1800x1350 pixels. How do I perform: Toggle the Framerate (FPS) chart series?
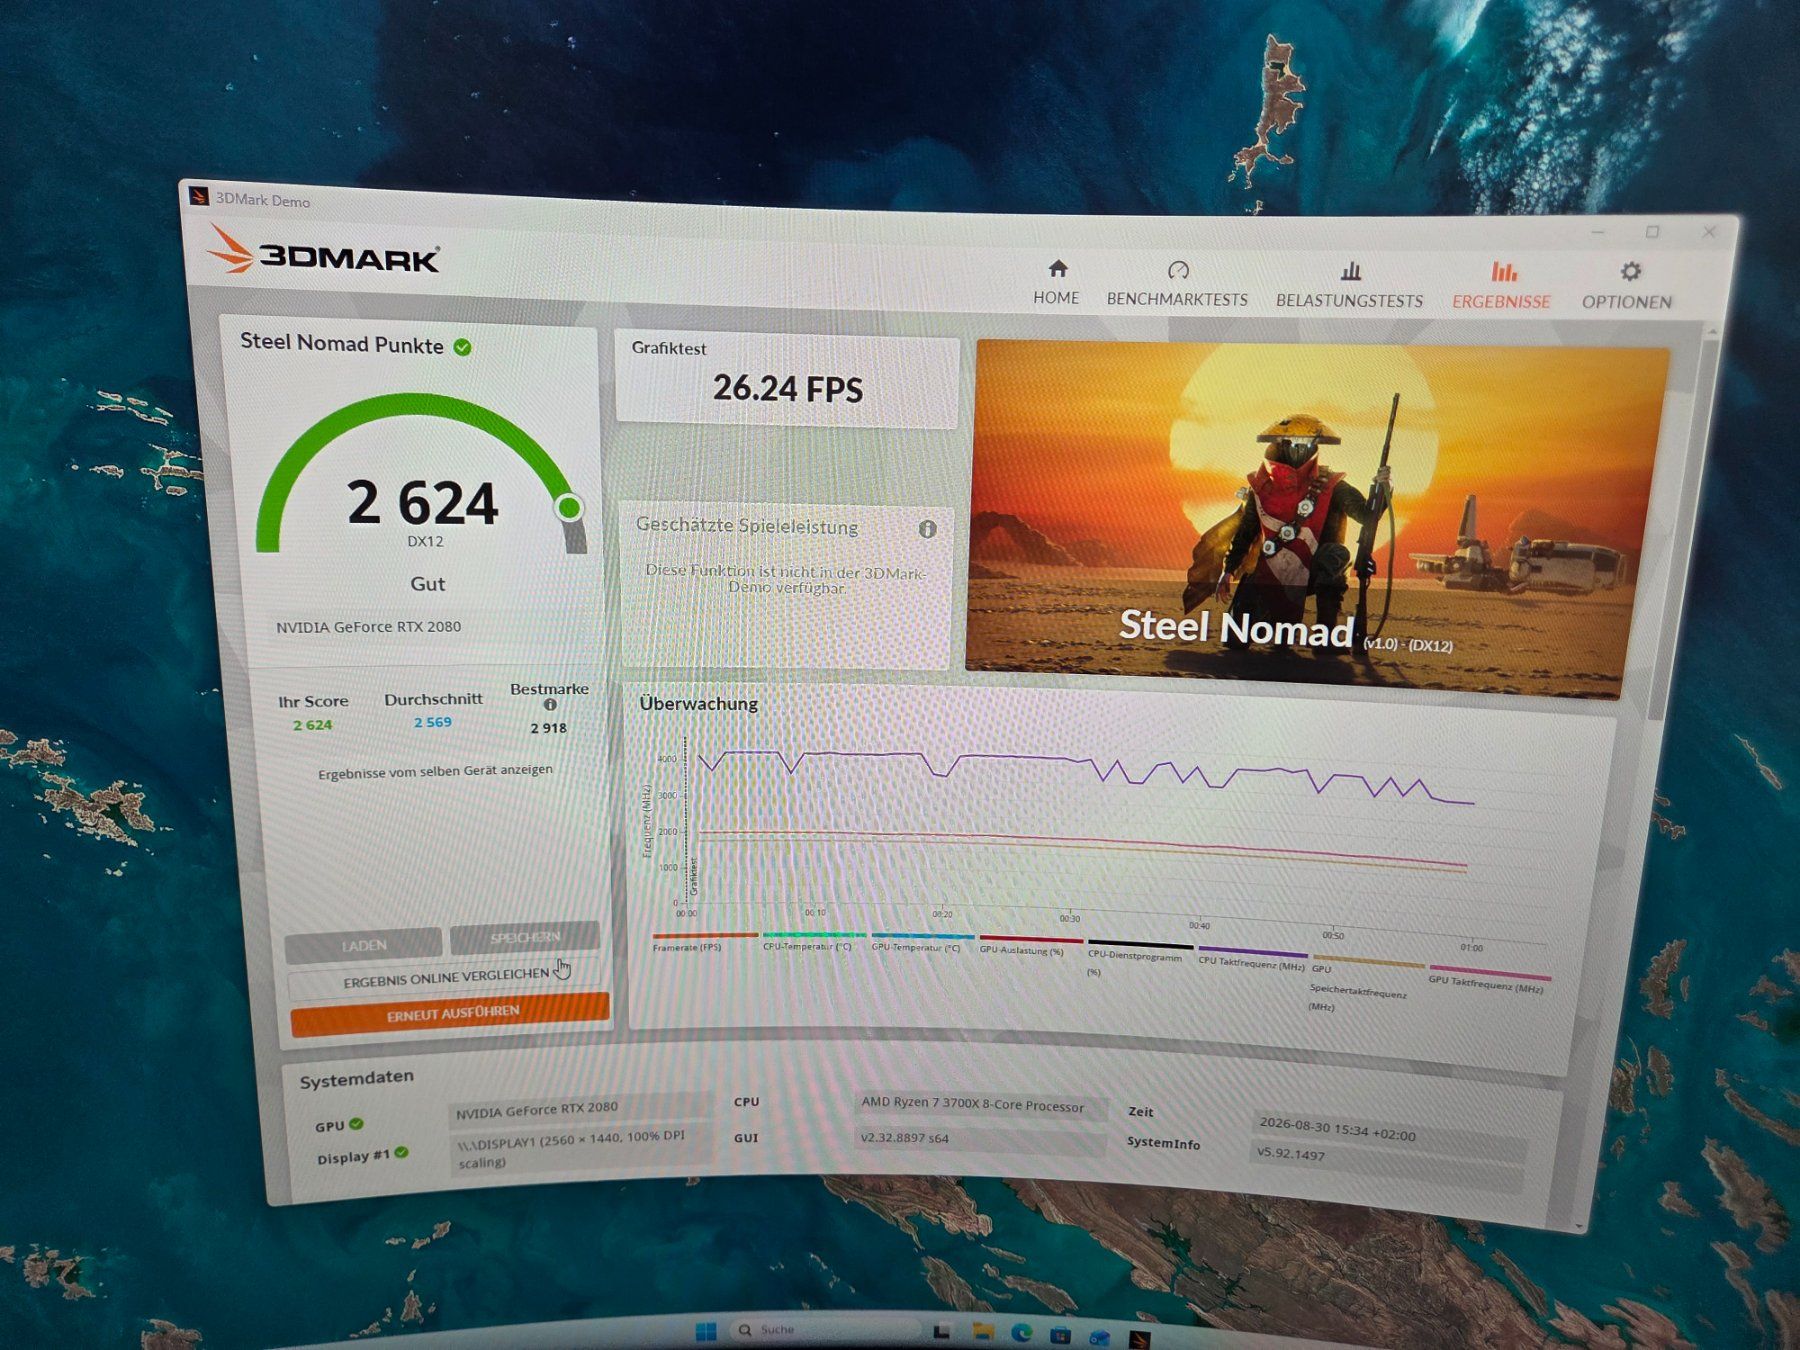click(704, 942)
